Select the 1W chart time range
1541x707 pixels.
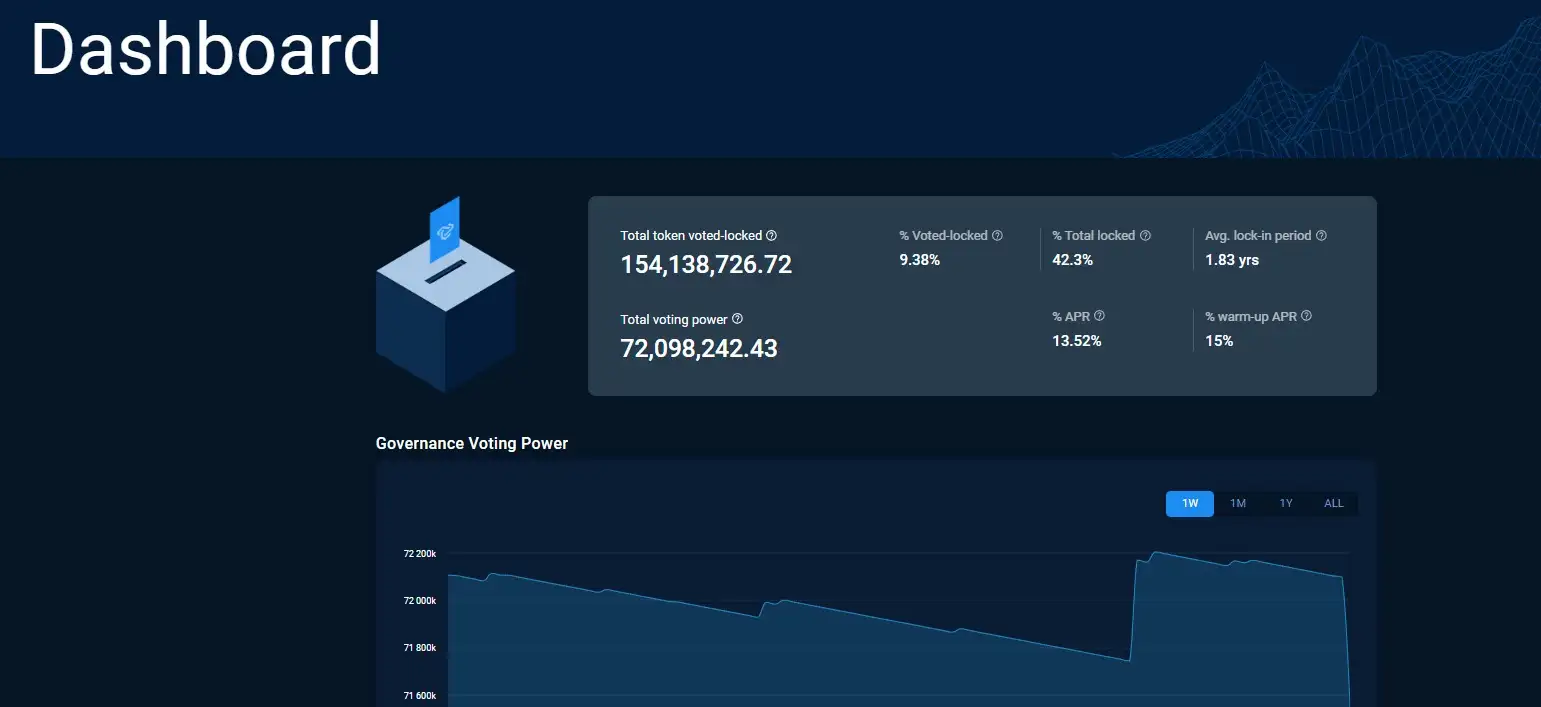pyautogui.click(x=1190, y=504)
